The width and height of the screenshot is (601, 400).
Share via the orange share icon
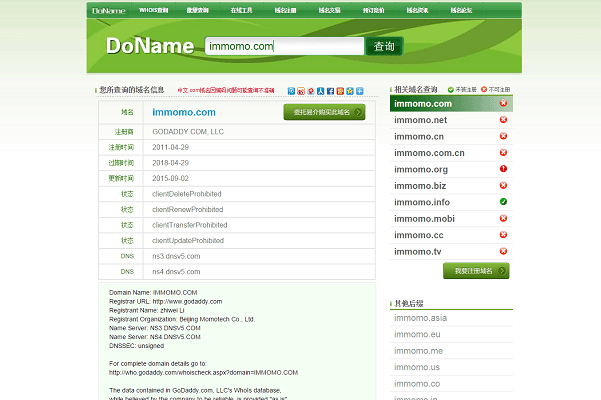(x=340, y=91)
